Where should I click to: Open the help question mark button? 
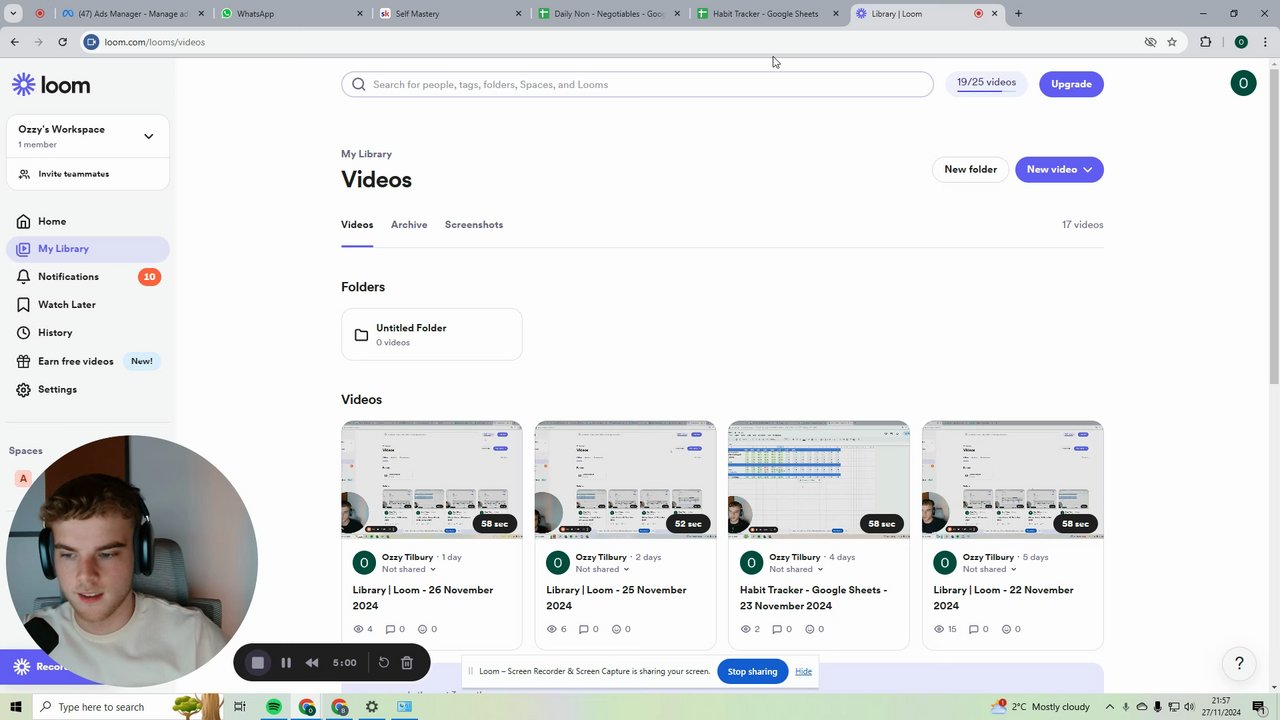pos(1239,663)
